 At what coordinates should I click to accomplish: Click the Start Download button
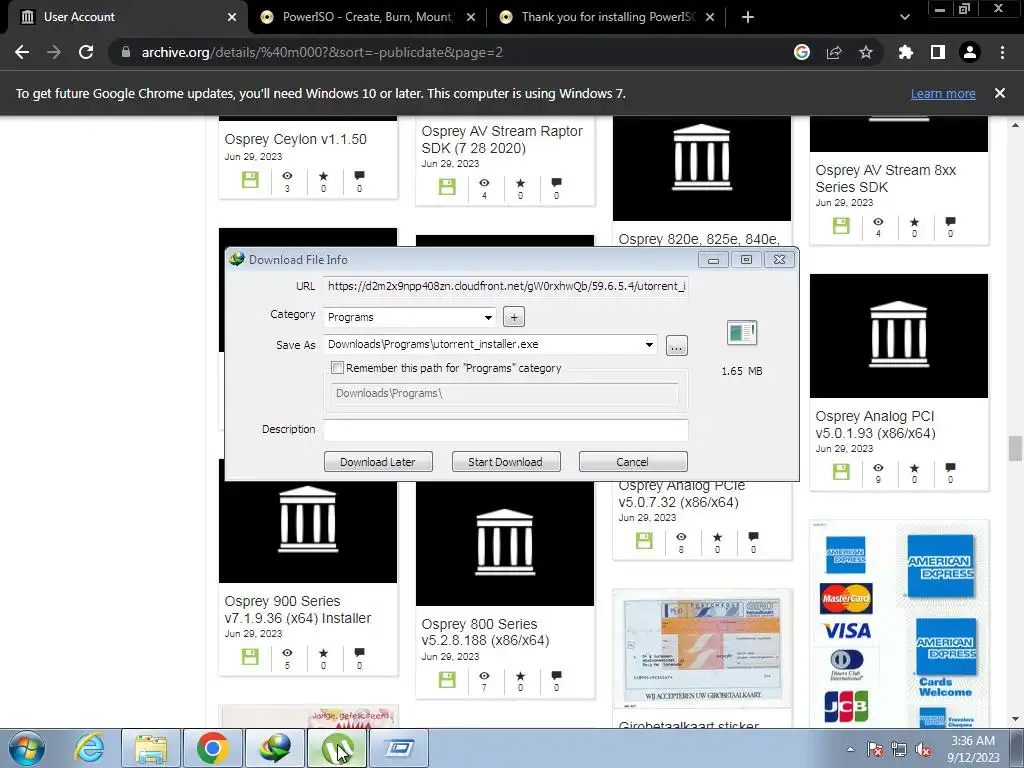coord(506,462)
